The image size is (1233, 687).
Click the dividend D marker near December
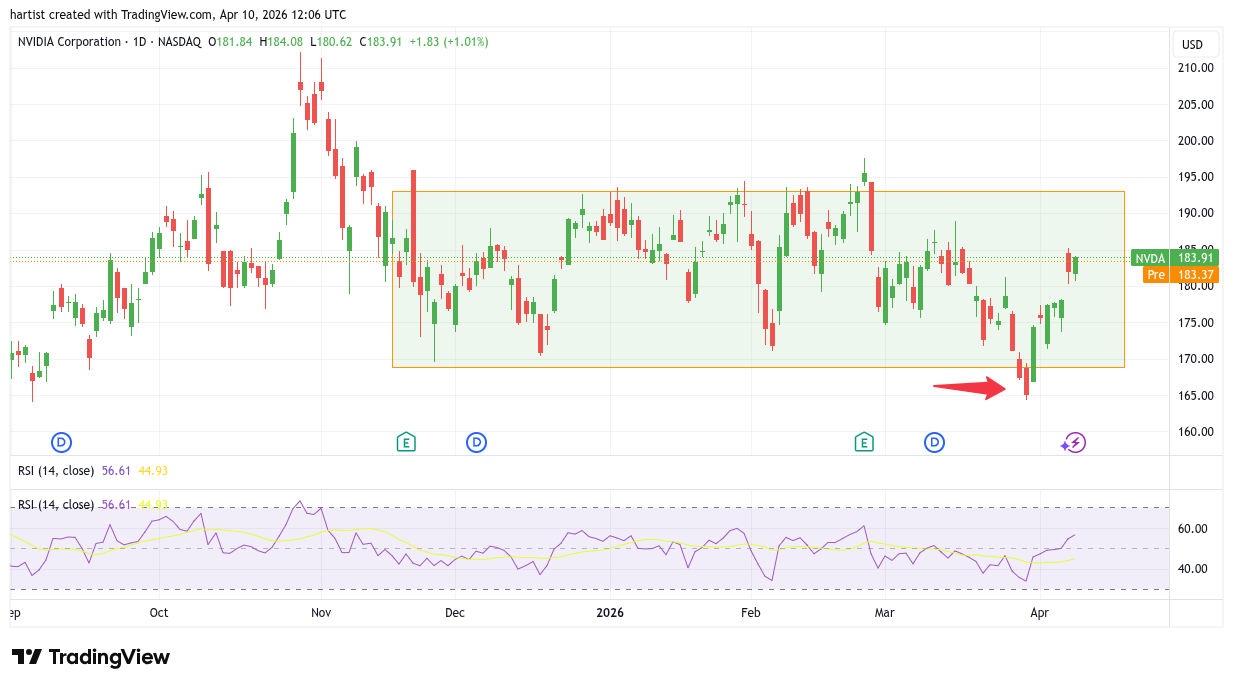(477, 442)
